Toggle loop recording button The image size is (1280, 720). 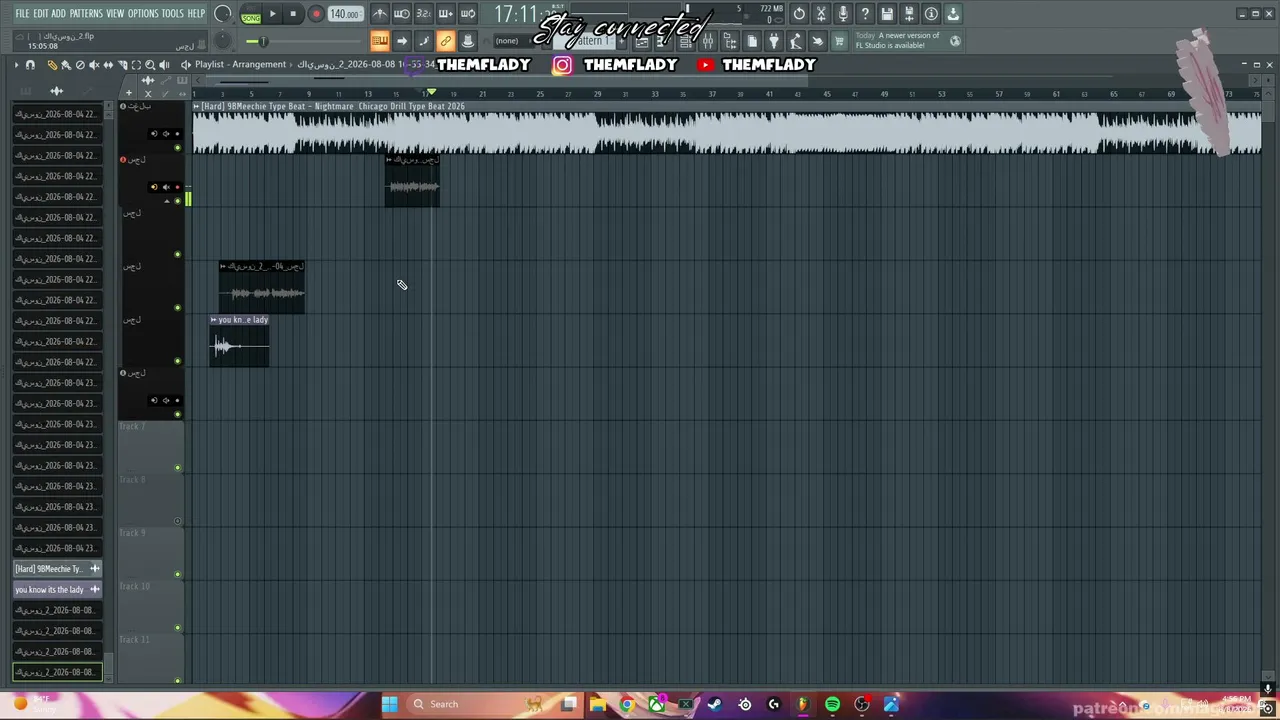467,14
